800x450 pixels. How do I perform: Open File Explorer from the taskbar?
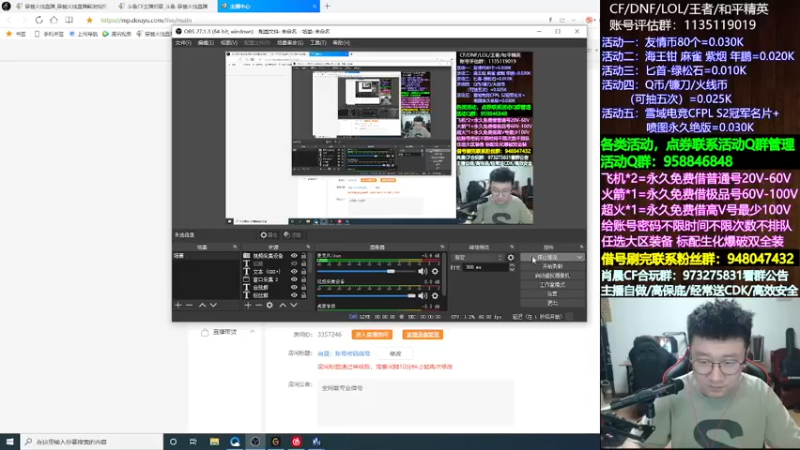point(214,442)
